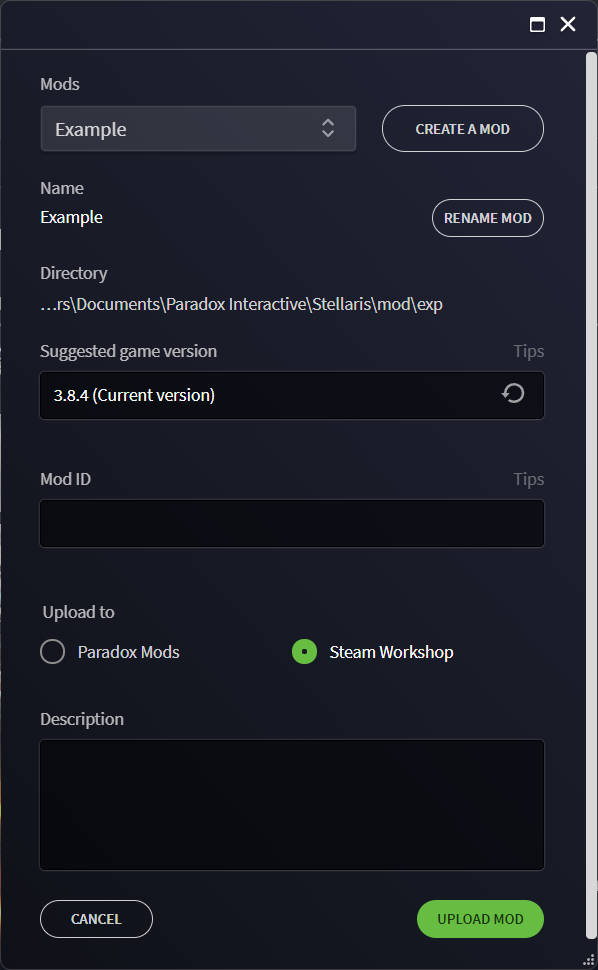
Task: Click the Cancel button
Action: 96,919
